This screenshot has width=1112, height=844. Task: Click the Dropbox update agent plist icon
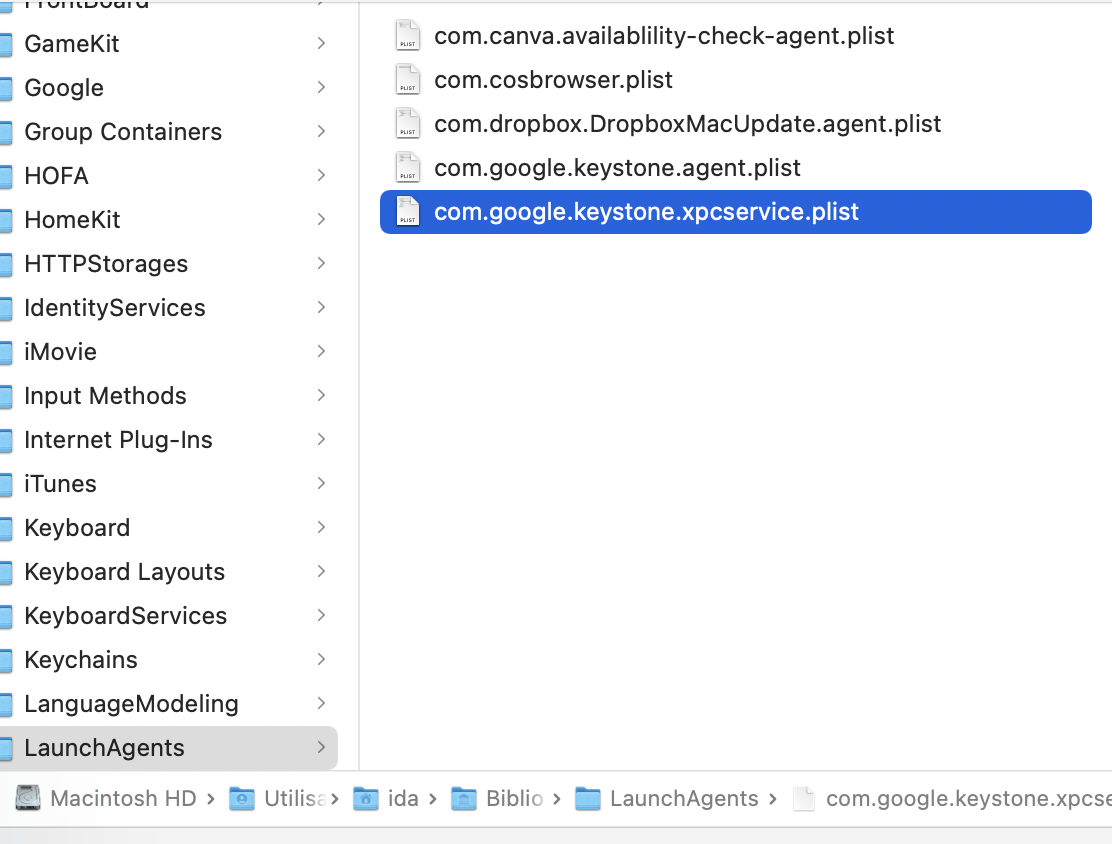pos(407,124)
